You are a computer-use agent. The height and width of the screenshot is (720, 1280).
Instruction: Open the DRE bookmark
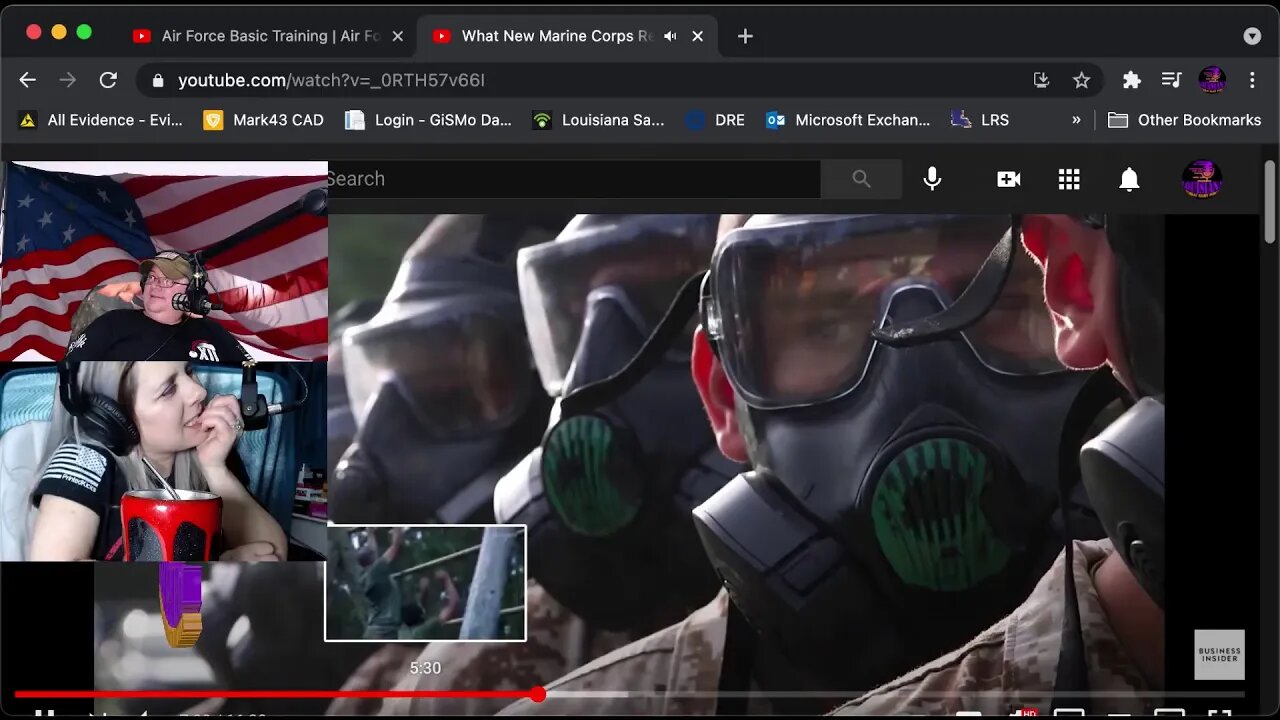coord(715,120)
